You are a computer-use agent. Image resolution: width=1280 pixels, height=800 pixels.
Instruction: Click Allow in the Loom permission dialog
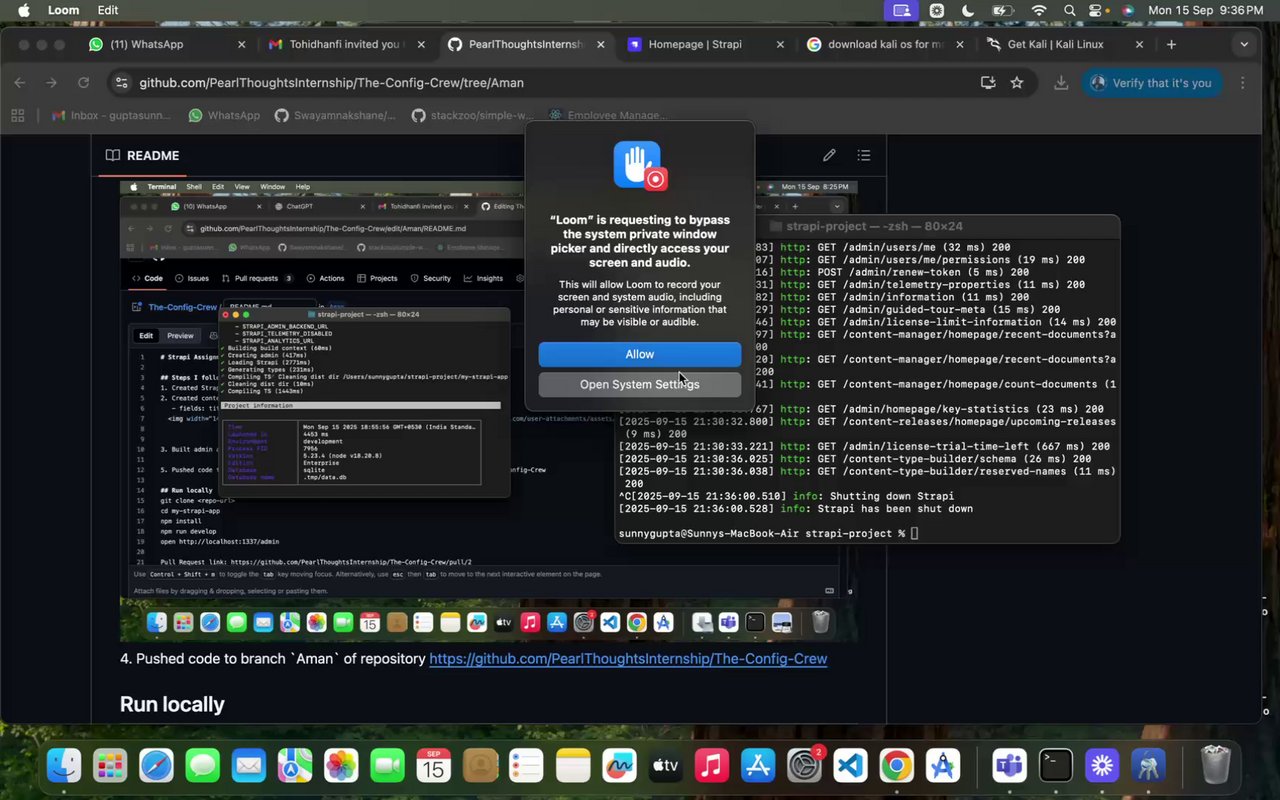[x=640, y=354]
